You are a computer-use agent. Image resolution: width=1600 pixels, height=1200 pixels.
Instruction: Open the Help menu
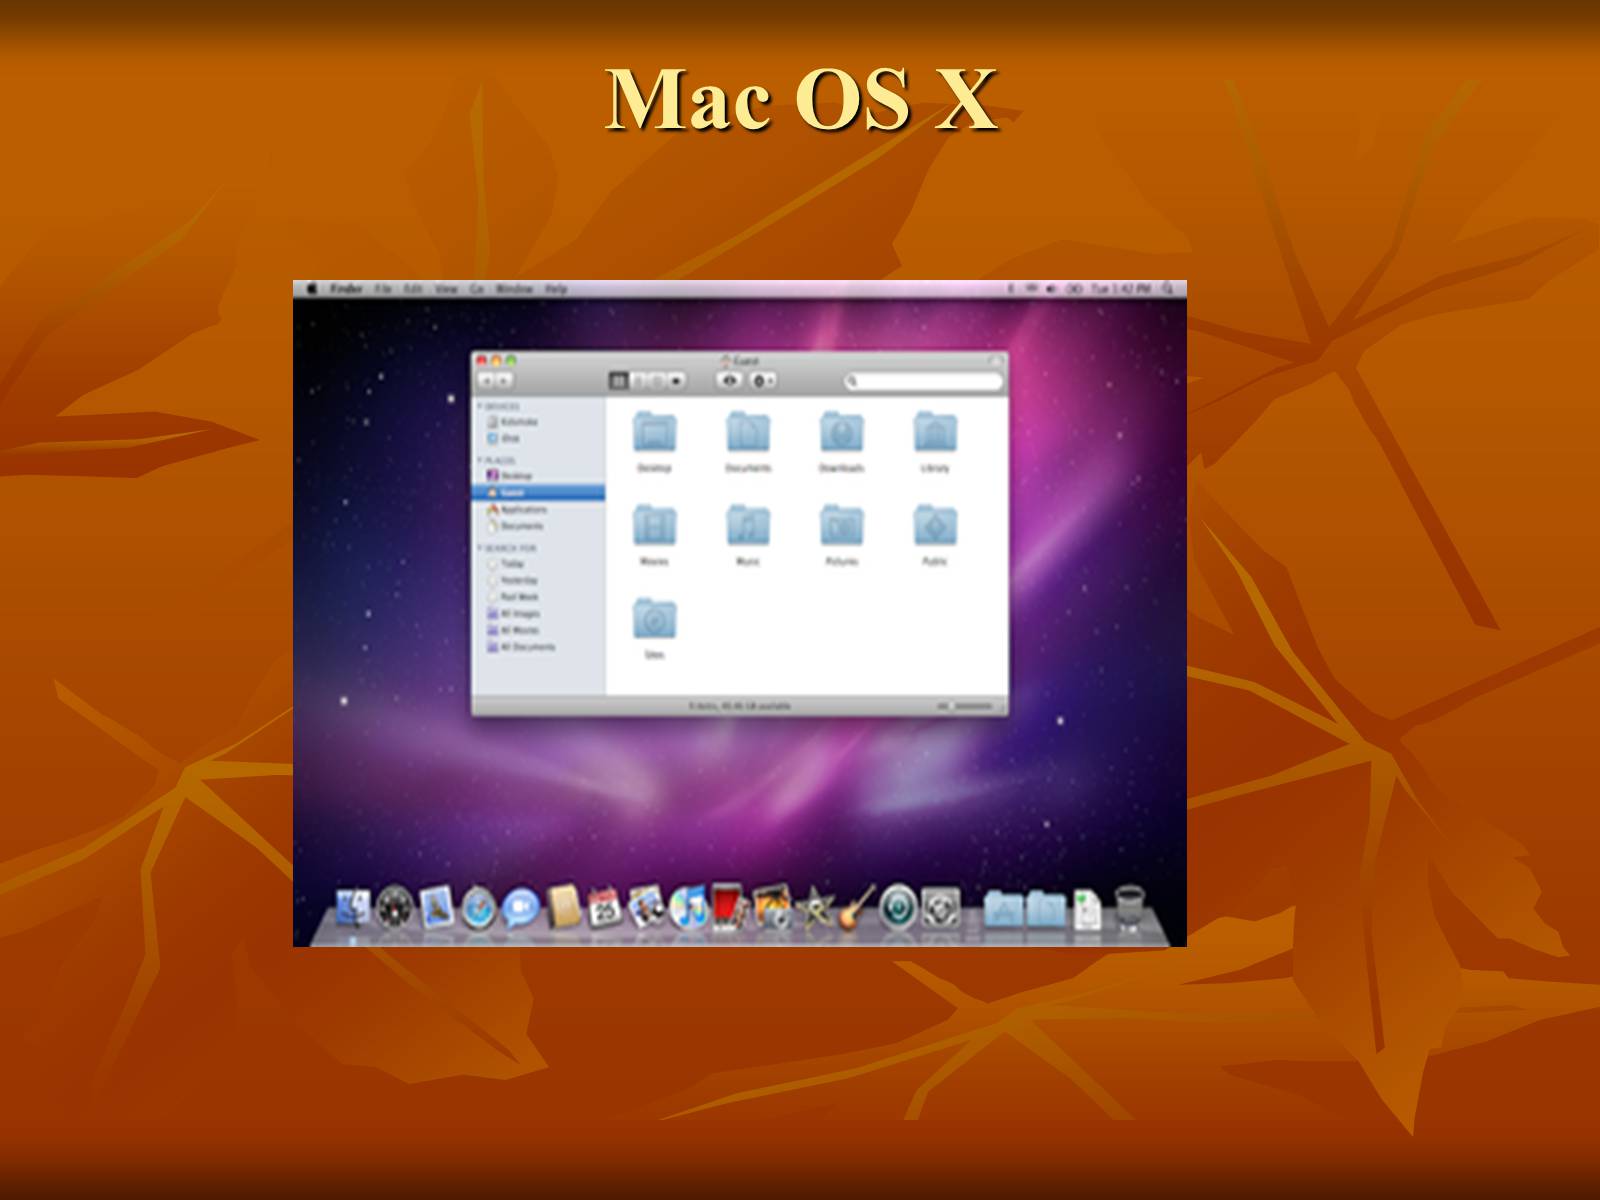pos(556,289)
